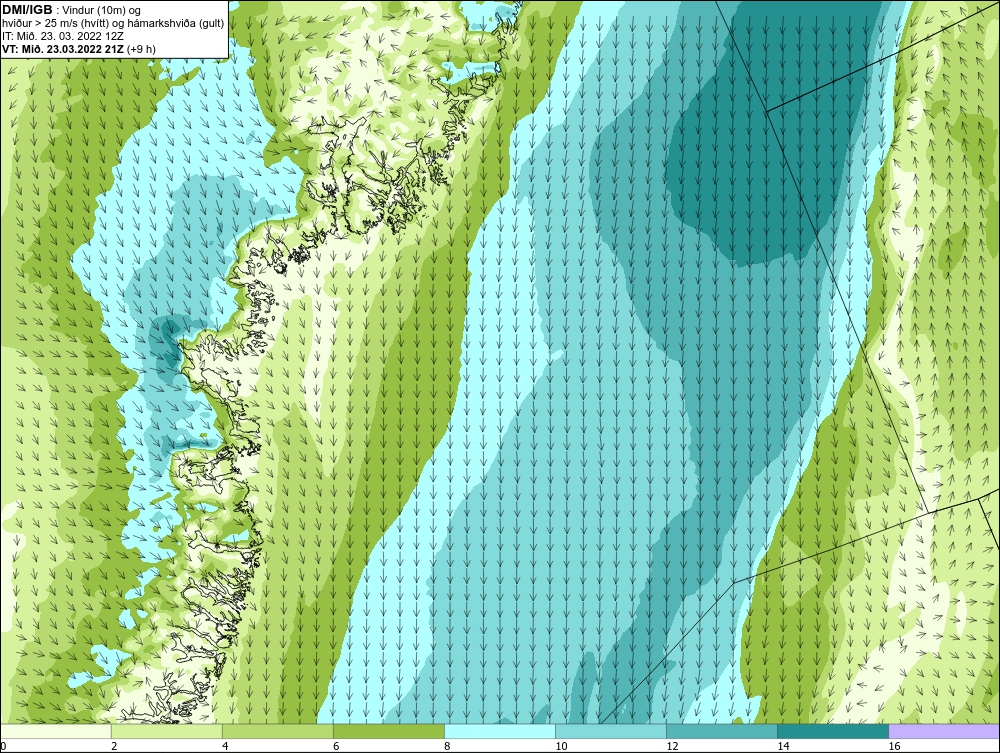Click the IT: Mið. 23. 03. 2022 12Z line
Image resolution: width=1000 pixels, height=753 pixels.
63,36
